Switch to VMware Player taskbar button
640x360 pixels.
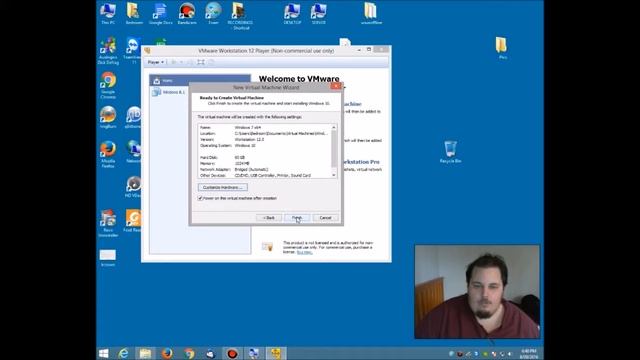point(276,353)
